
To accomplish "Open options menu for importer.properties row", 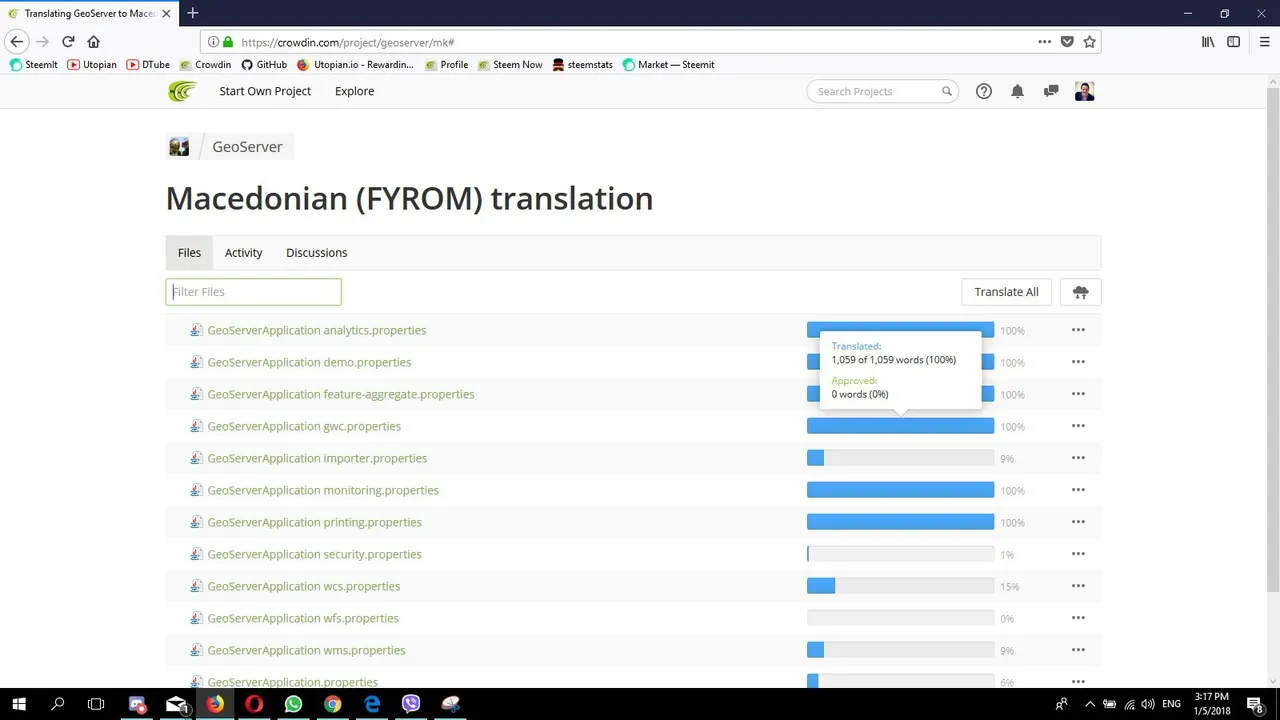I will pos(1078,458).
